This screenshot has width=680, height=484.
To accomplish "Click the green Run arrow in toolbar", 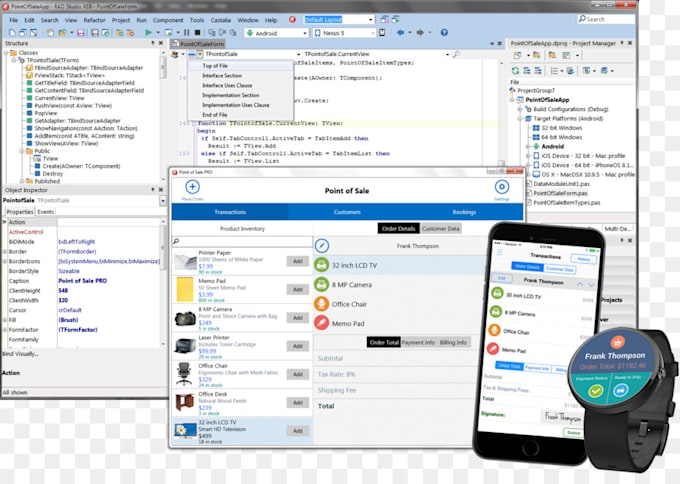I will tap(148, 33).
